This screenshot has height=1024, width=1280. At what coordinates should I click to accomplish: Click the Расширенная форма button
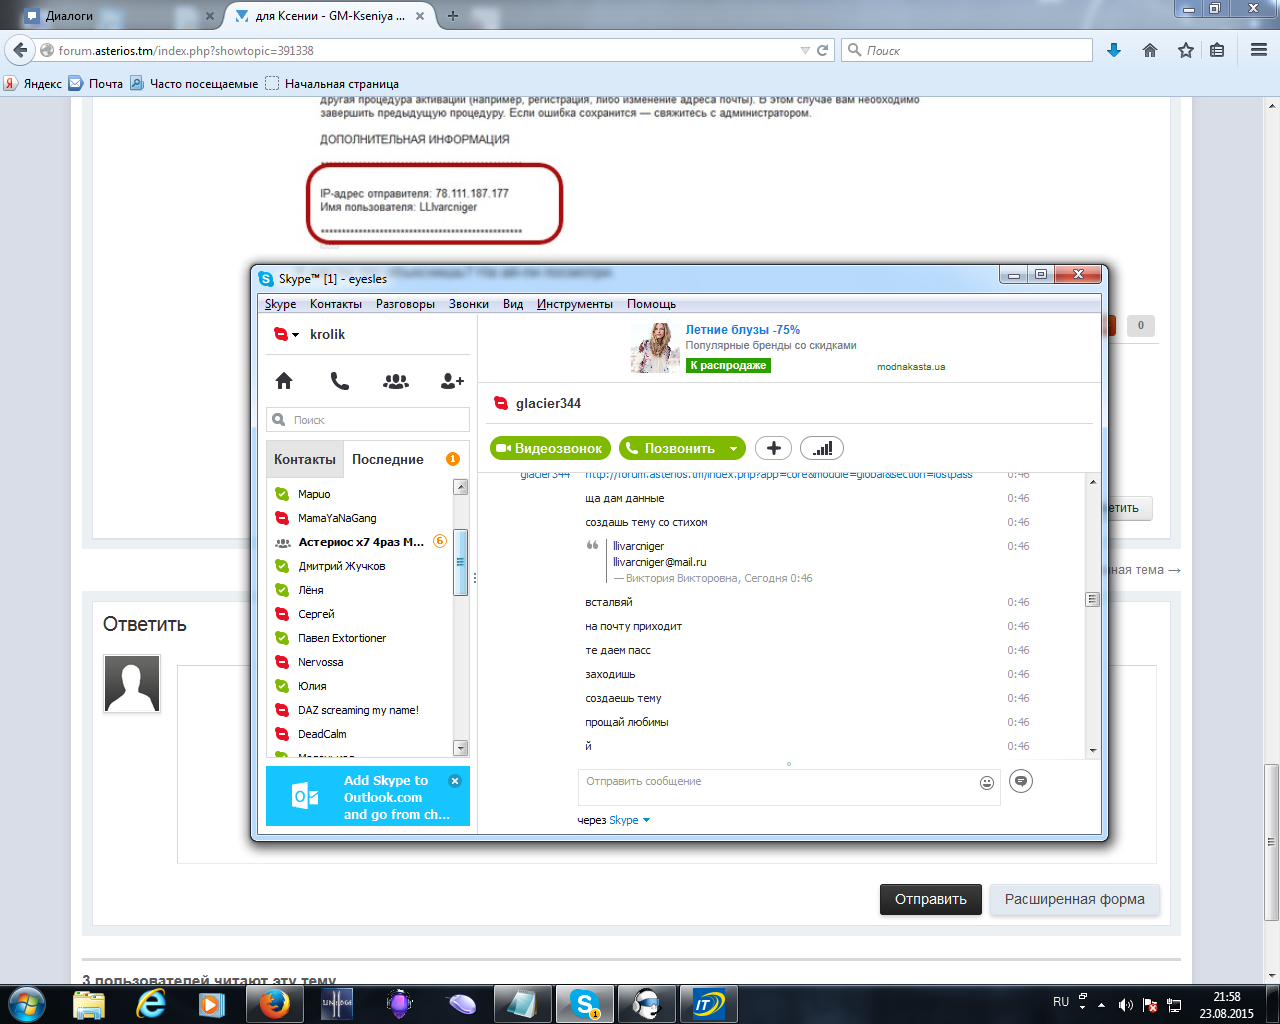tap(1075, 899)
